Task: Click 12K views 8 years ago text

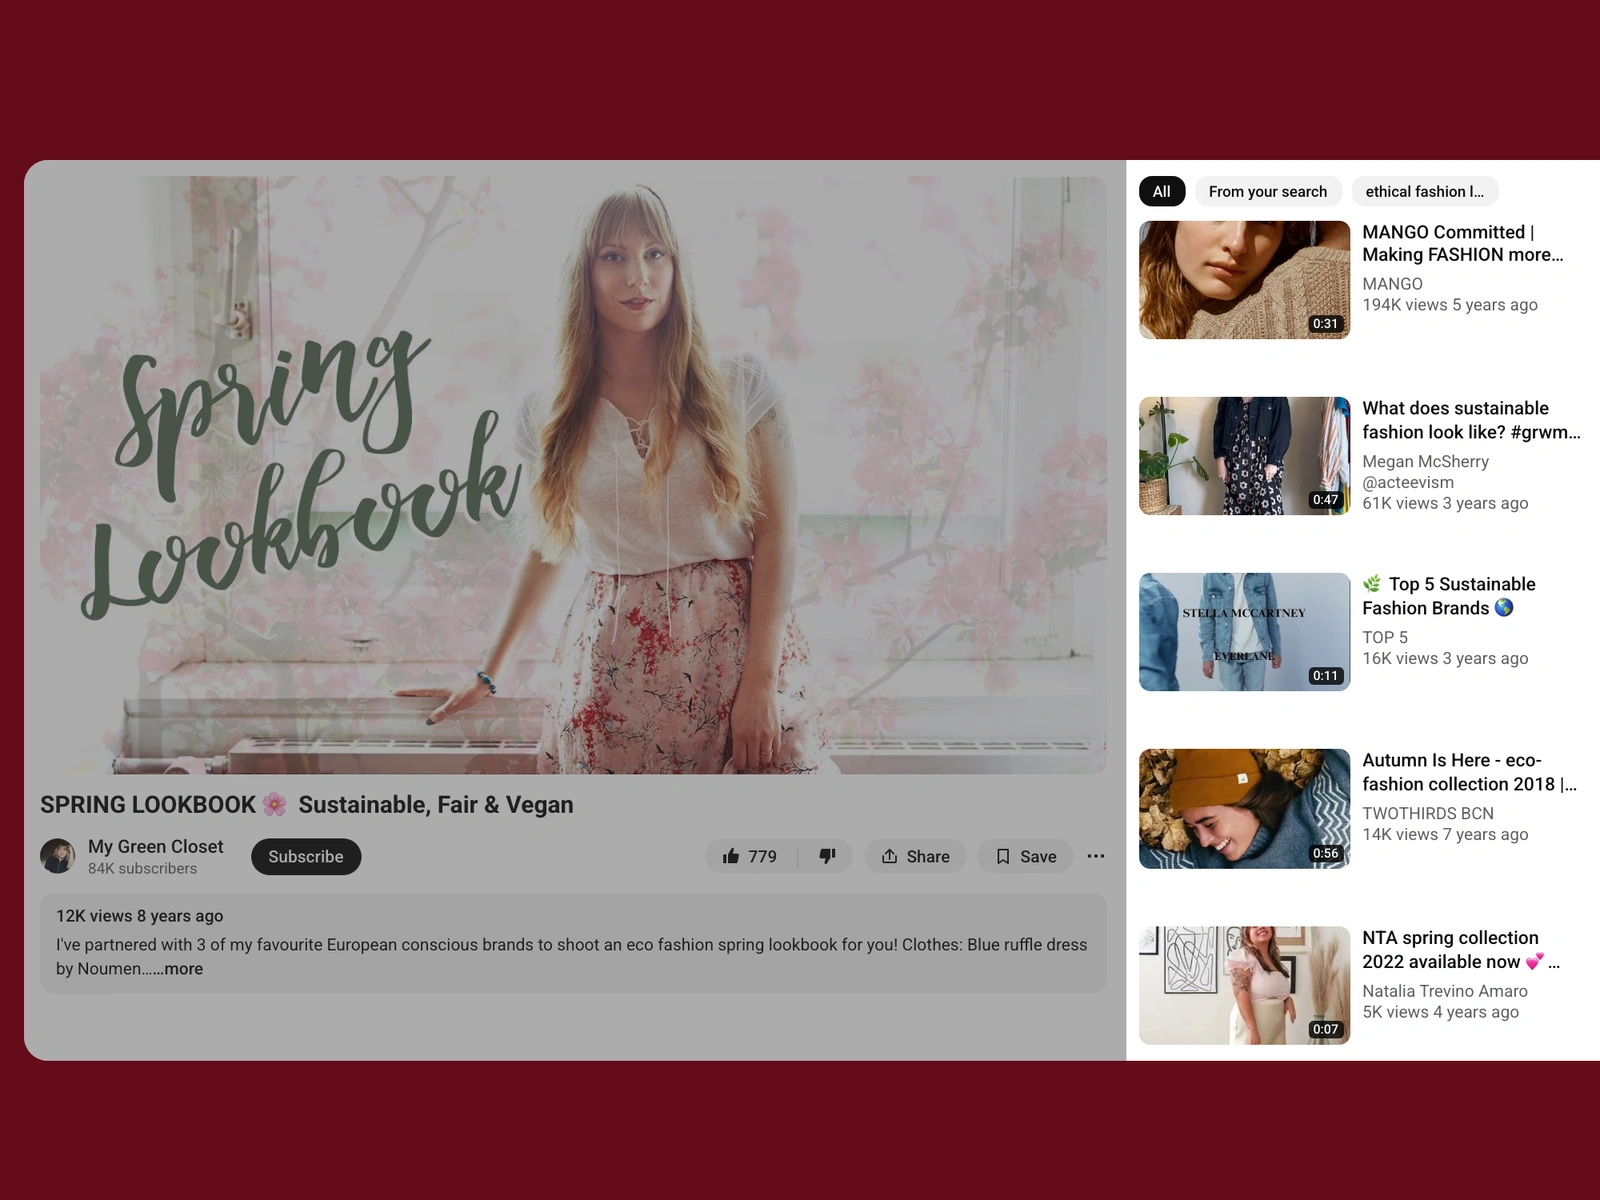Action: tap(140, 916)
